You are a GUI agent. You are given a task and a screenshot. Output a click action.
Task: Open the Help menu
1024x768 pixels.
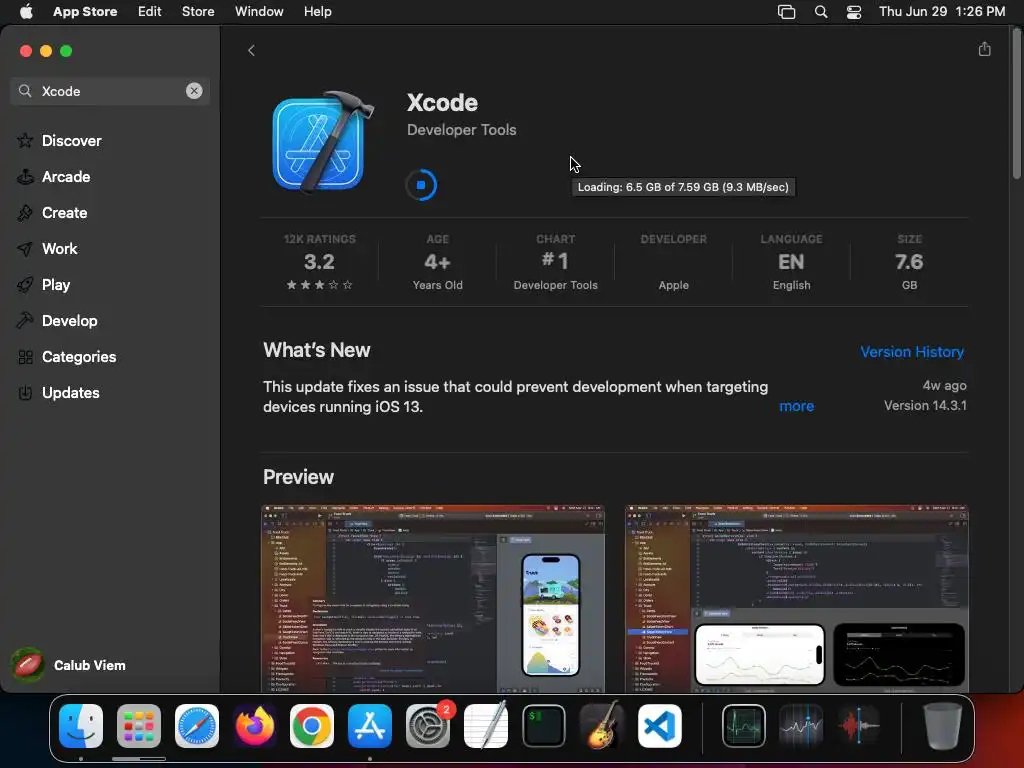[317, 12]
